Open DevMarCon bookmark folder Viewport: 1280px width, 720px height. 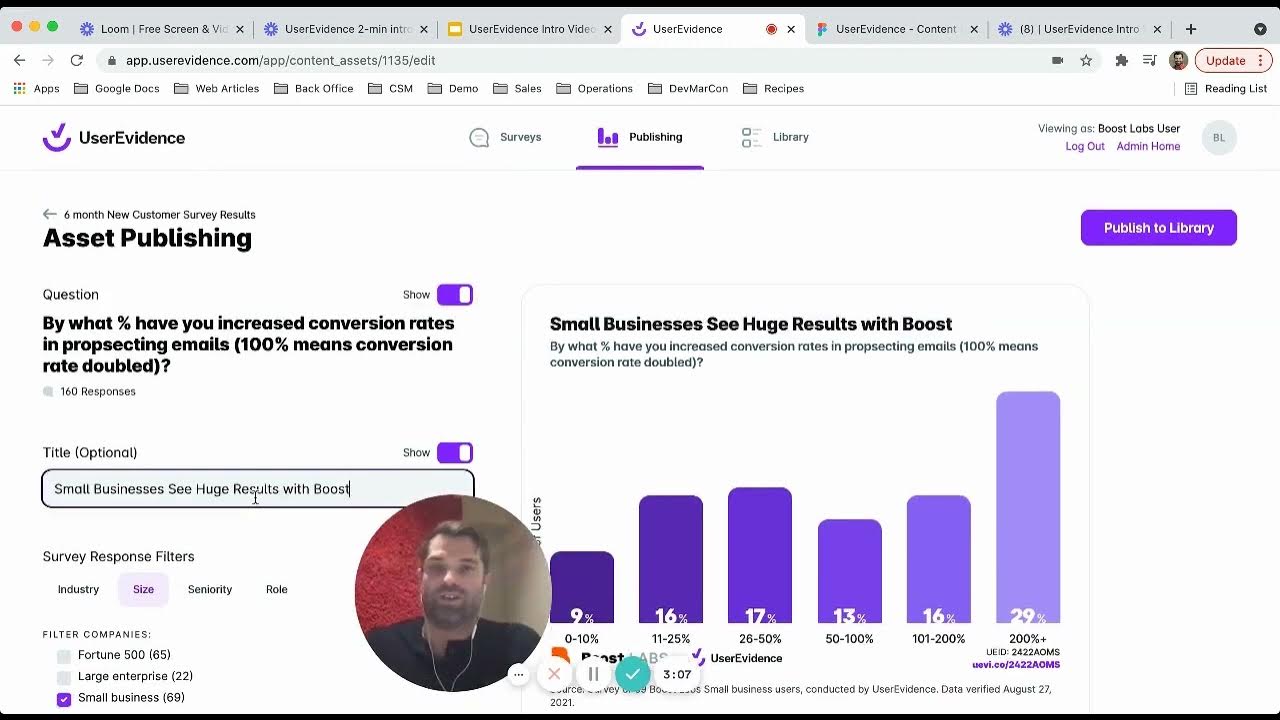coord(688,88)
